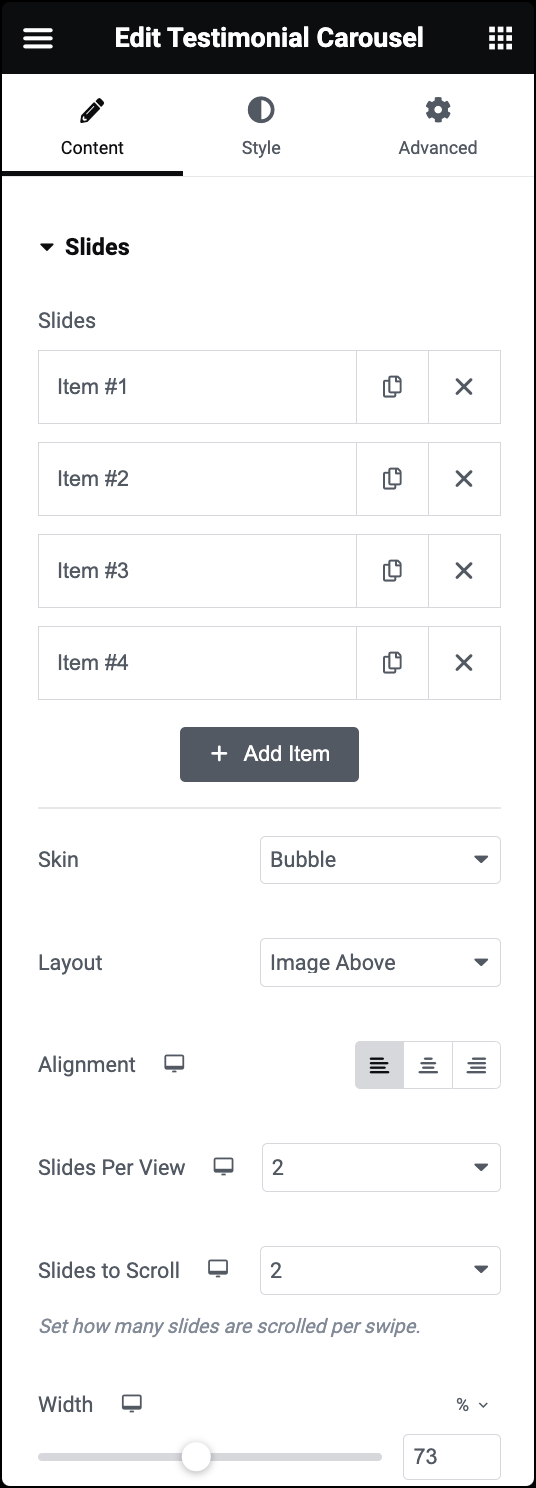
Task: Click responsive device icon beside Alignment
Action: click(174, 1064)
